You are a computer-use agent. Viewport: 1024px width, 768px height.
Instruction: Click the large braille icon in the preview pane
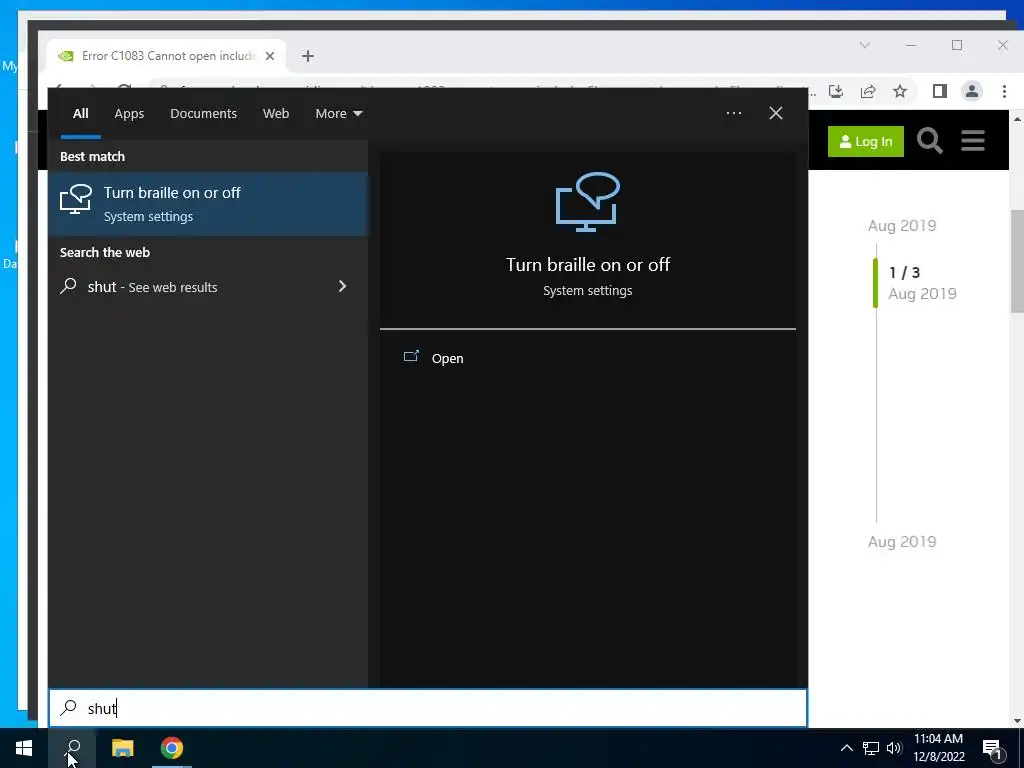point(587,202)
